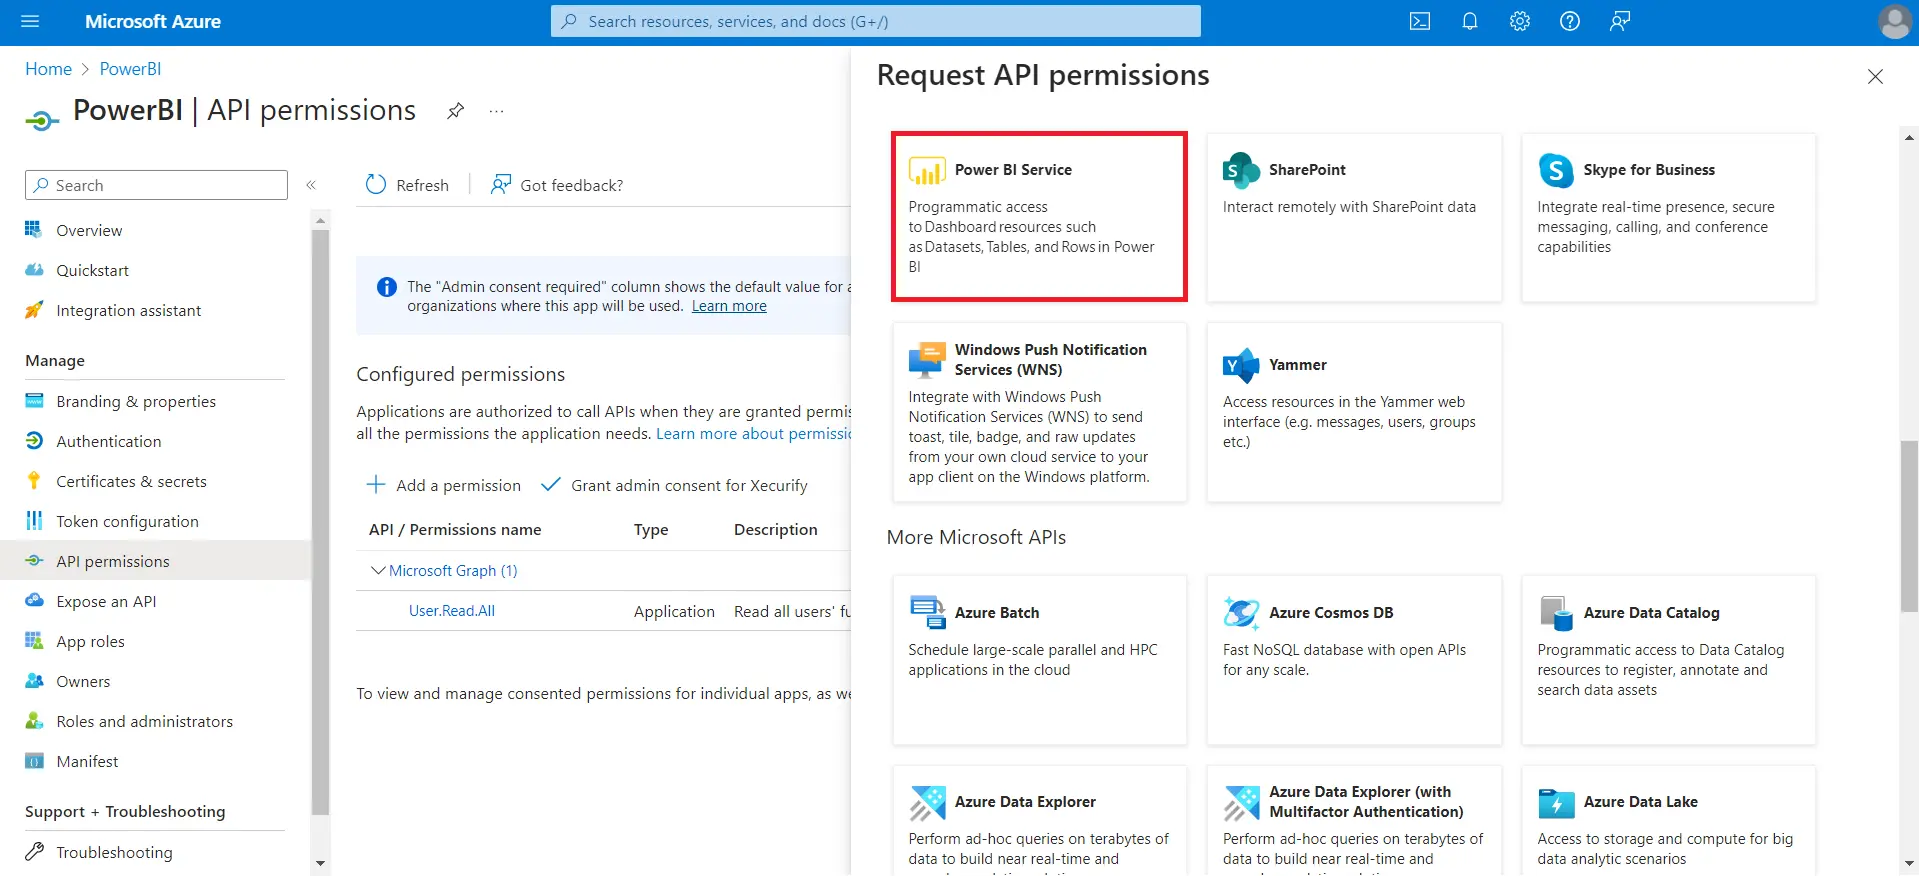Image resolution: width=1919 pixels, height=876 pixels.
Task: Click Grant admin consent for Xecurify
Action: [x=674, y=485]
